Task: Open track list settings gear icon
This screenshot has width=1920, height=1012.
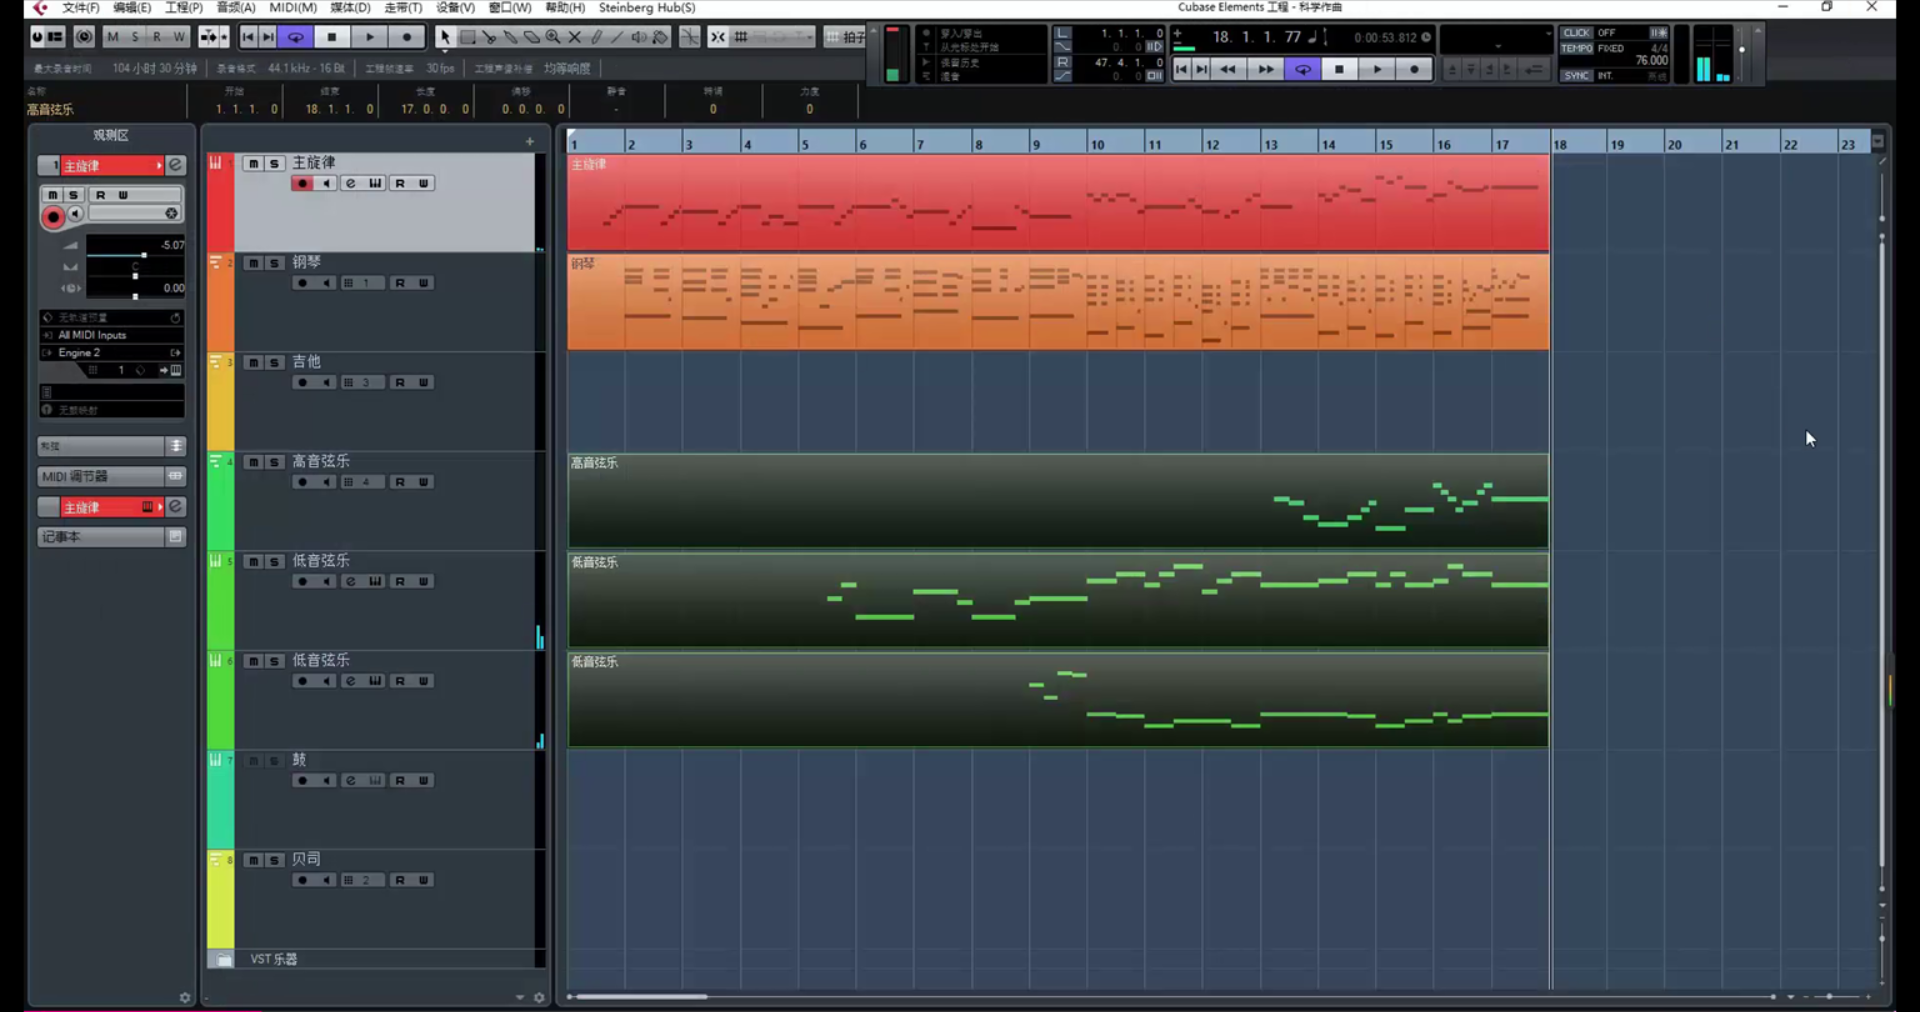Action: (539, 997)
